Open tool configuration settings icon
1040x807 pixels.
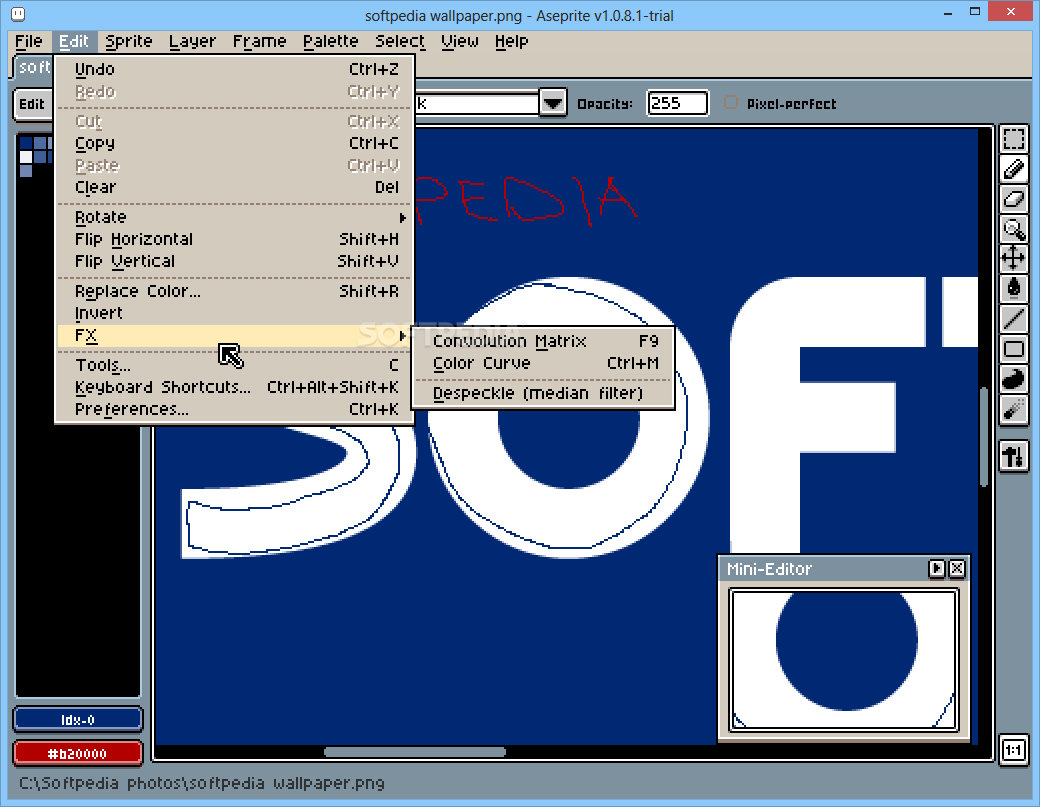(1013, 457)
